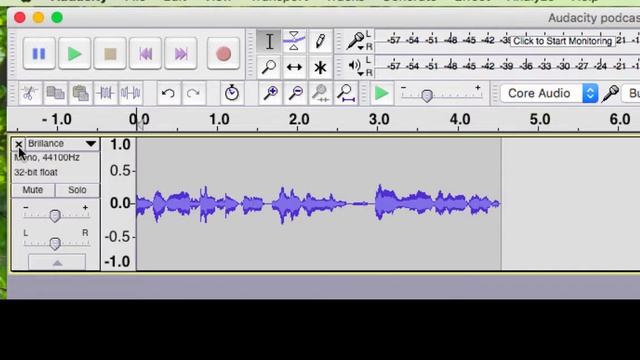Open the recording meter microphone menu

click(x=356, y=41)
